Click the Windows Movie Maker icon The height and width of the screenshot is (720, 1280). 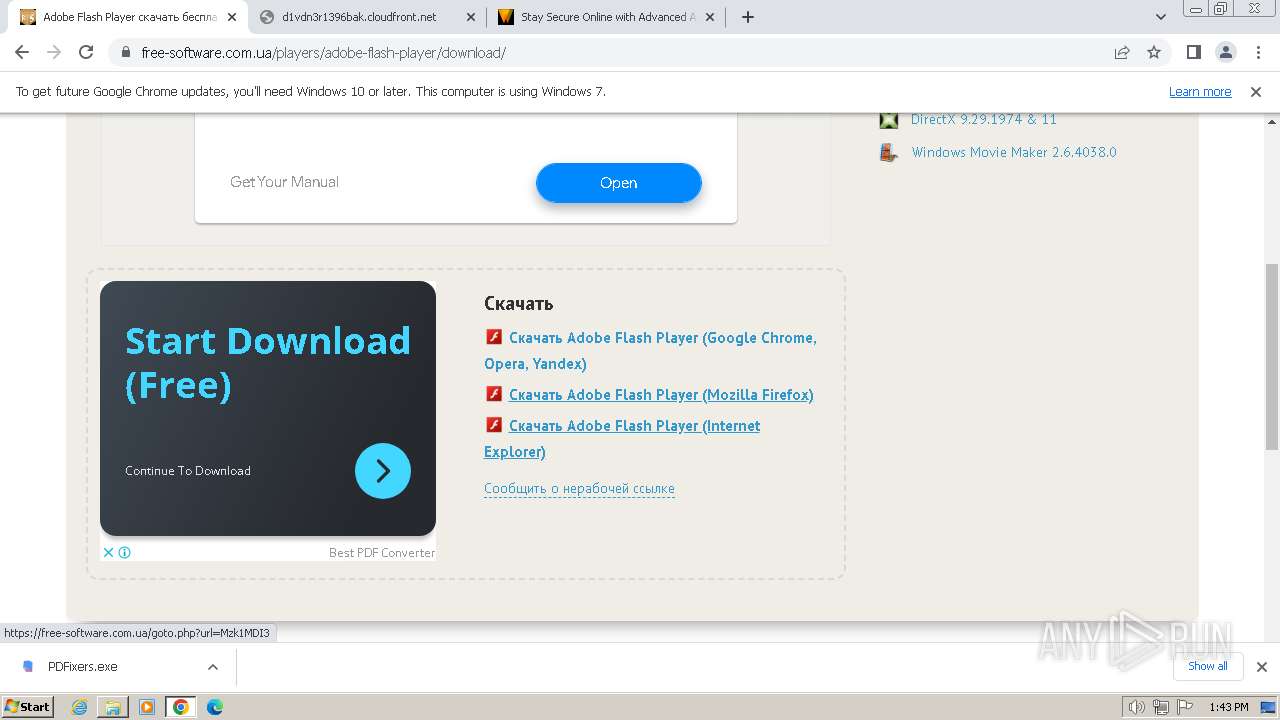coord(888,153)
